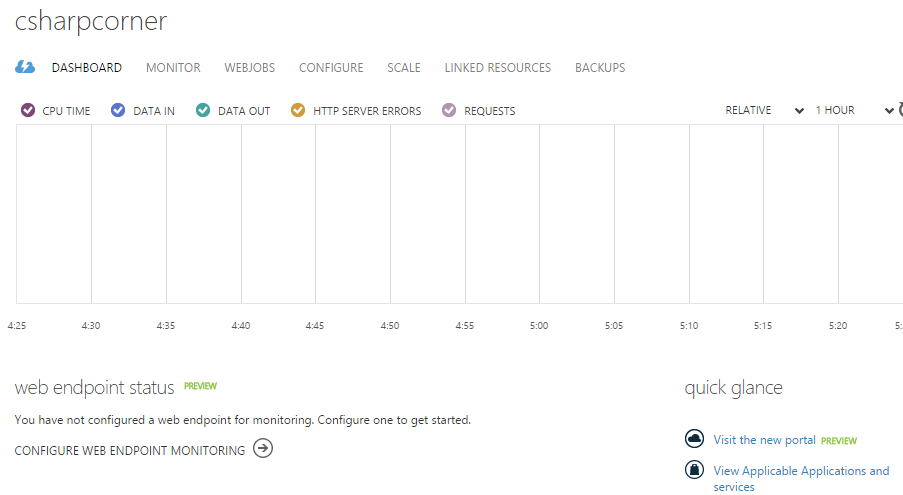Click the cloud icon beside new portal
Viewport: 903px width, 495px height.
(x=694, y=439)
